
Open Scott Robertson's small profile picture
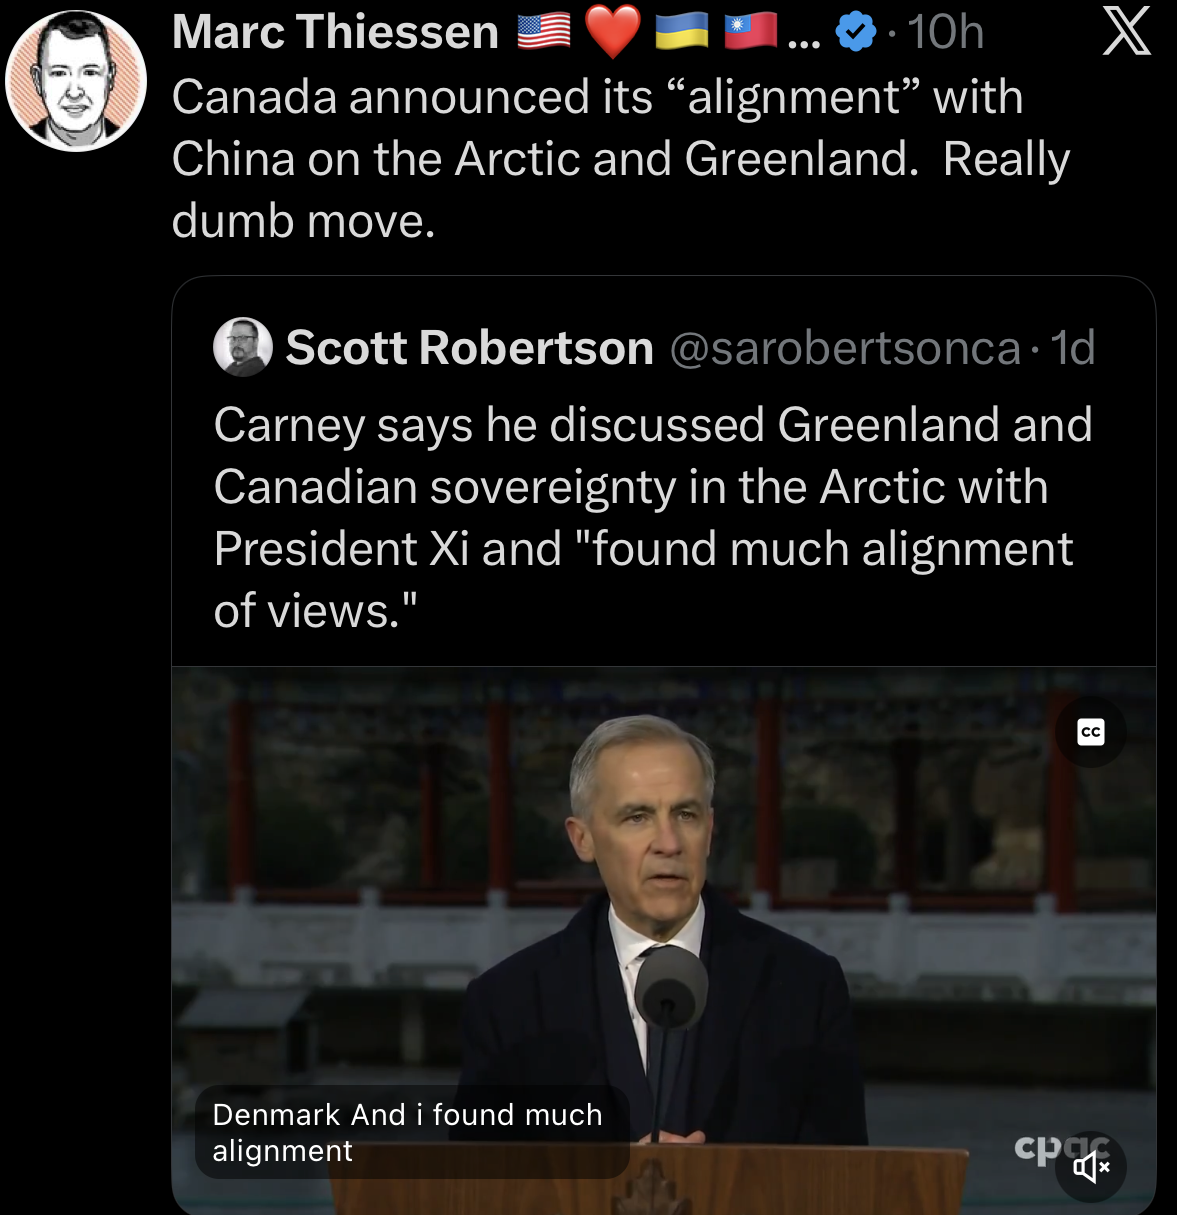(x=243, y=347)
